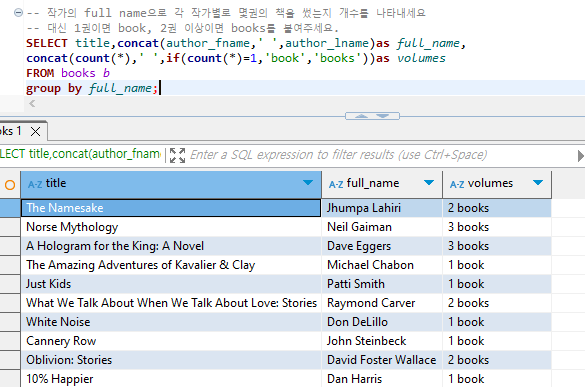Select Neil Gaiman's '3 books' cell
Viewport: 585px width, 387px height.
(x=497, y=227)
